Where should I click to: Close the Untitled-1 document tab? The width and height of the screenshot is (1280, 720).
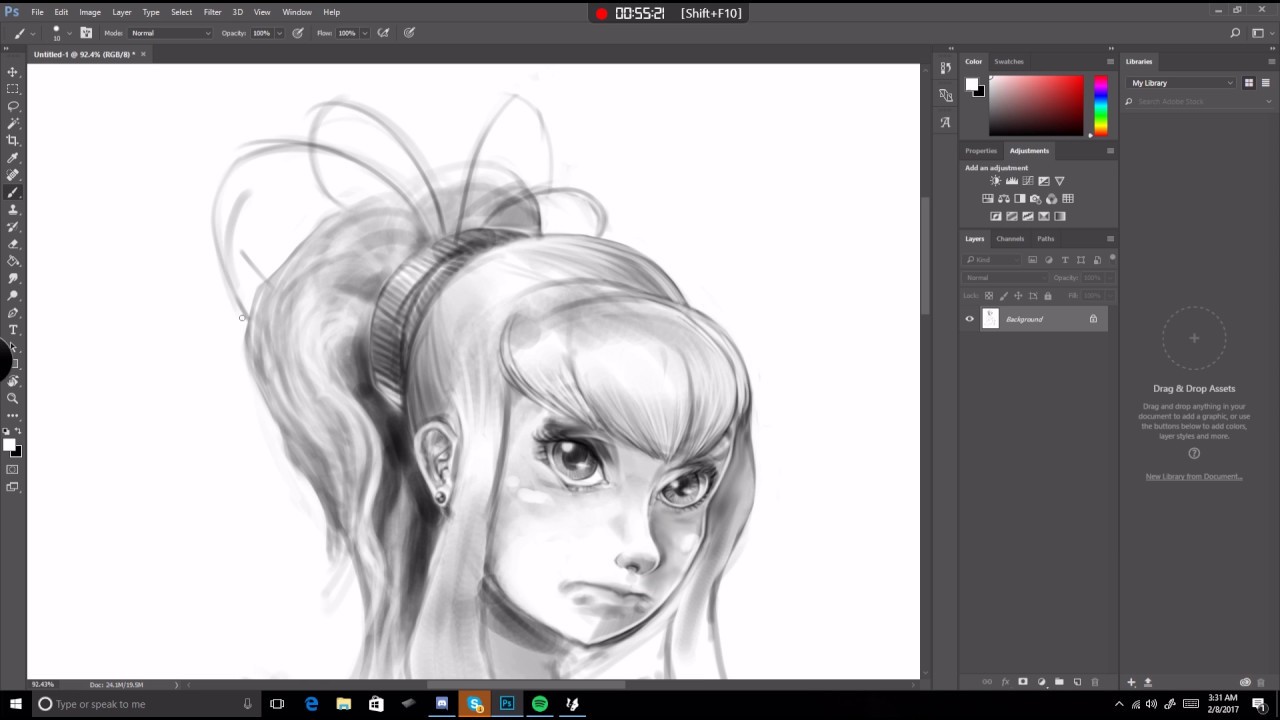click(x=143, y=54)
